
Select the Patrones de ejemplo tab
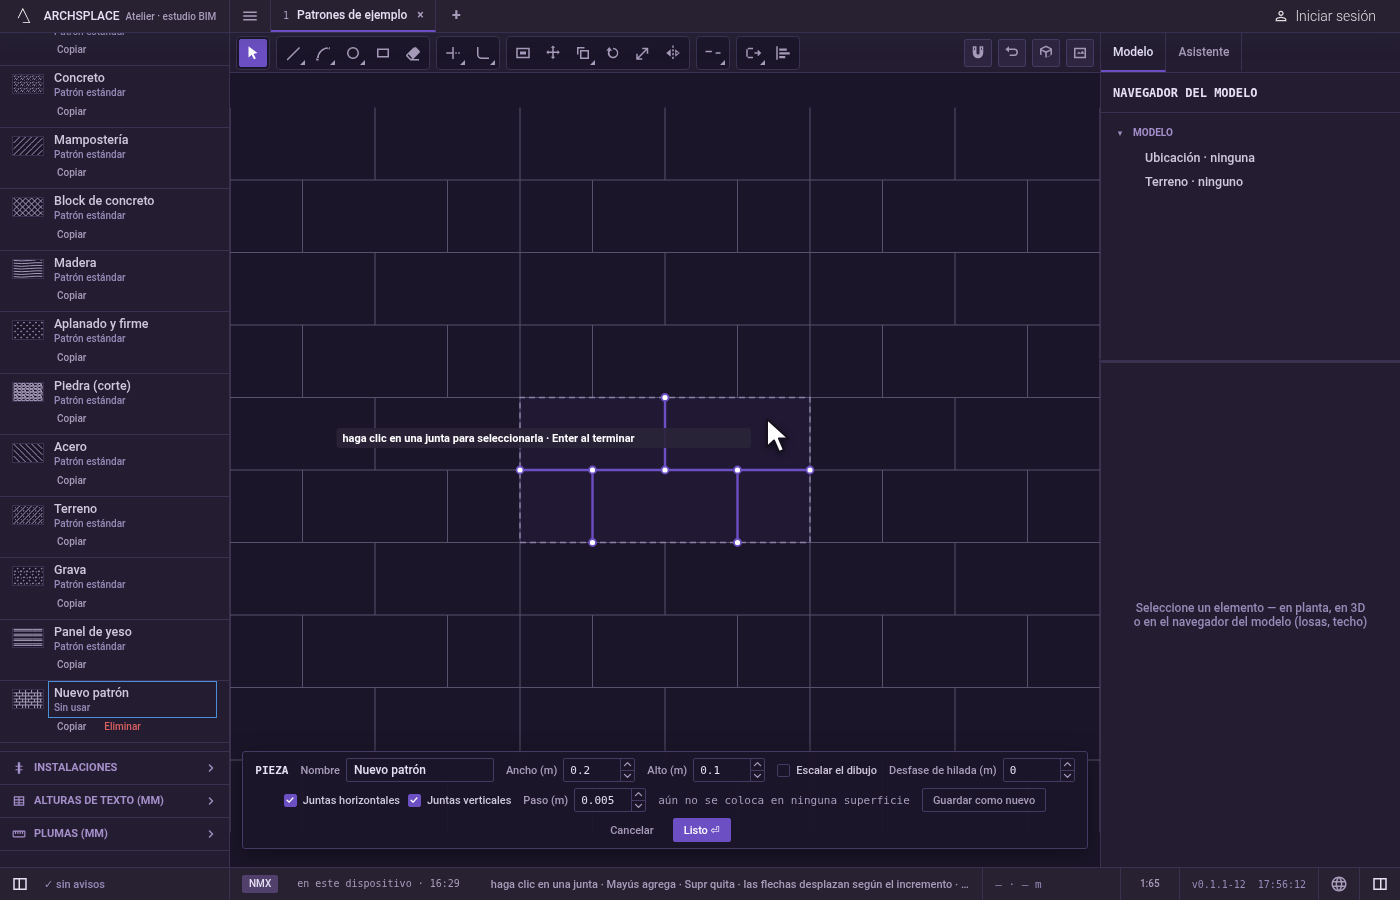click(x=351, y=15)
